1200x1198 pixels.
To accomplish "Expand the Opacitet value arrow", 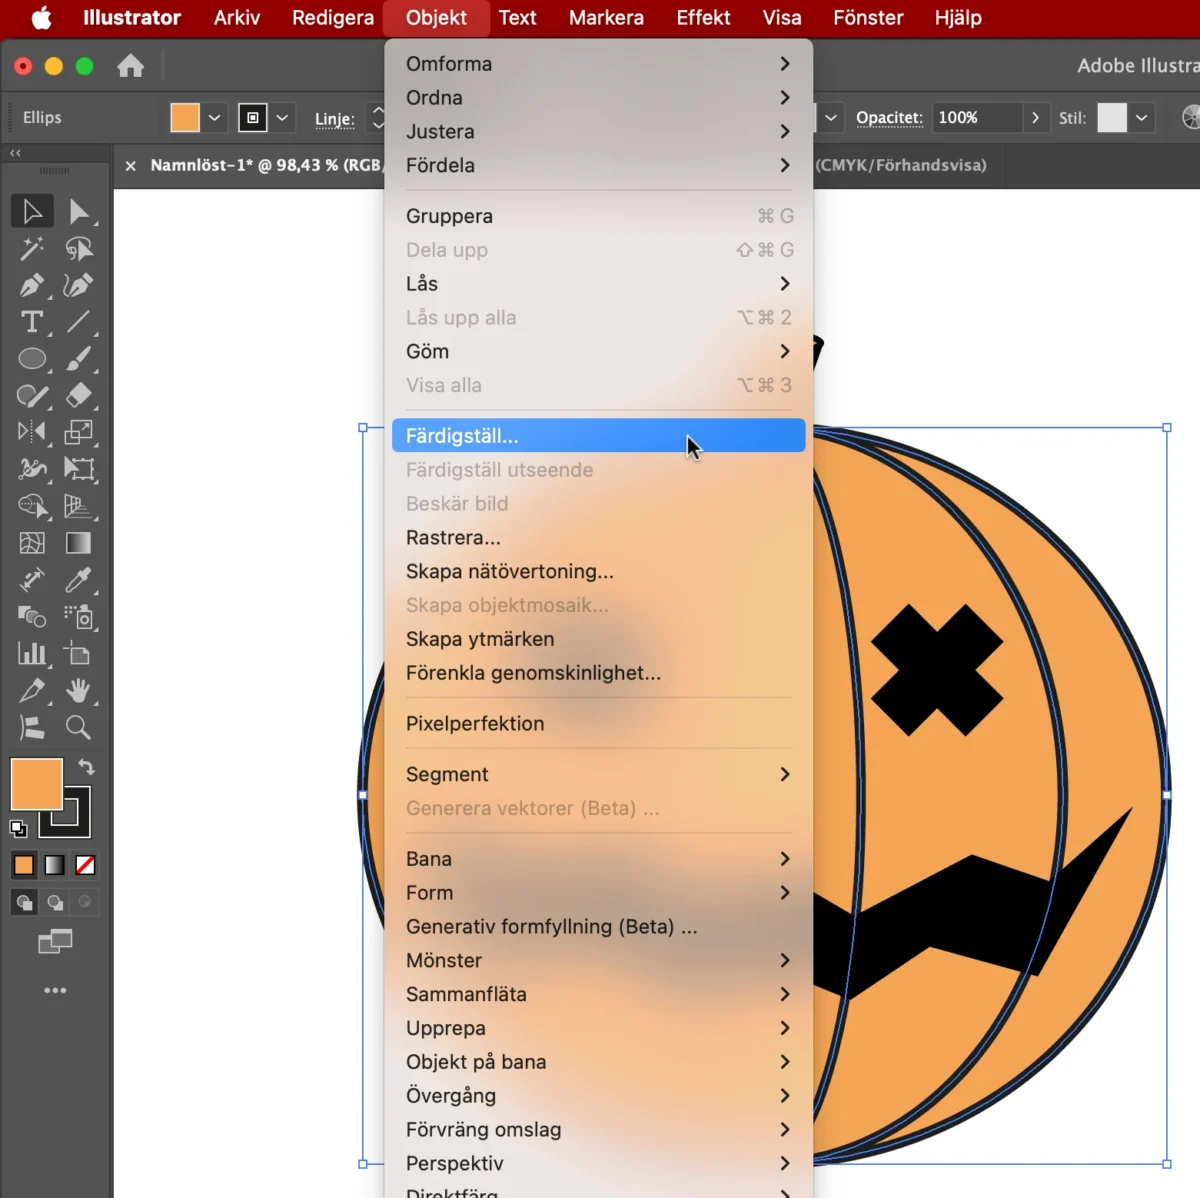I will point(1035,118).
